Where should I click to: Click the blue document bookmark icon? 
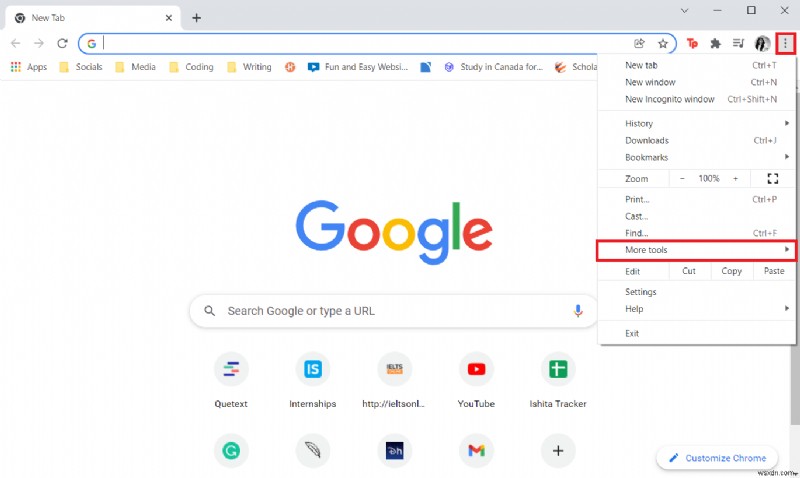pyautogui.click(x=426, y=67)
